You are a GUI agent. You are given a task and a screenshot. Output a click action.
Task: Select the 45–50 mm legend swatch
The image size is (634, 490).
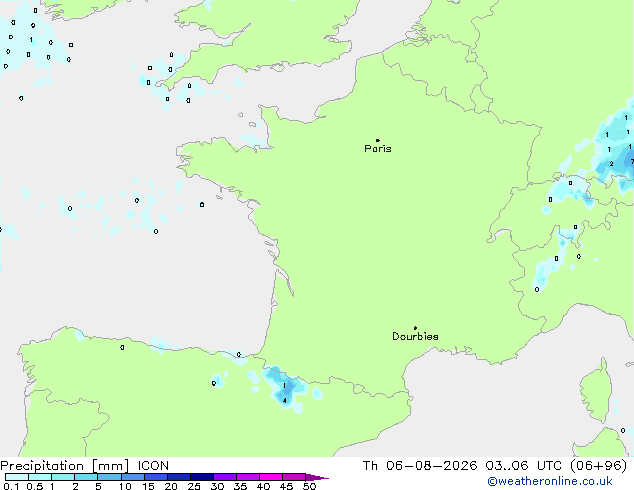[294, 477]
